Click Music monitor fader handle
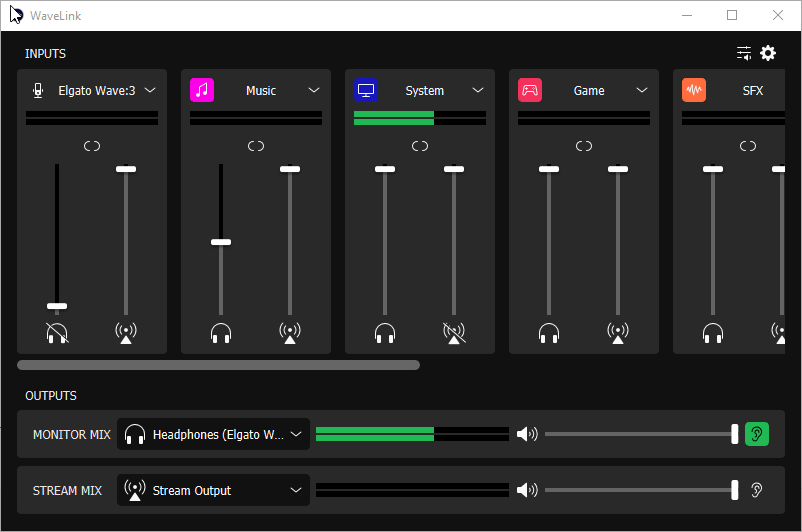802x532 pixels. (221, 242)
